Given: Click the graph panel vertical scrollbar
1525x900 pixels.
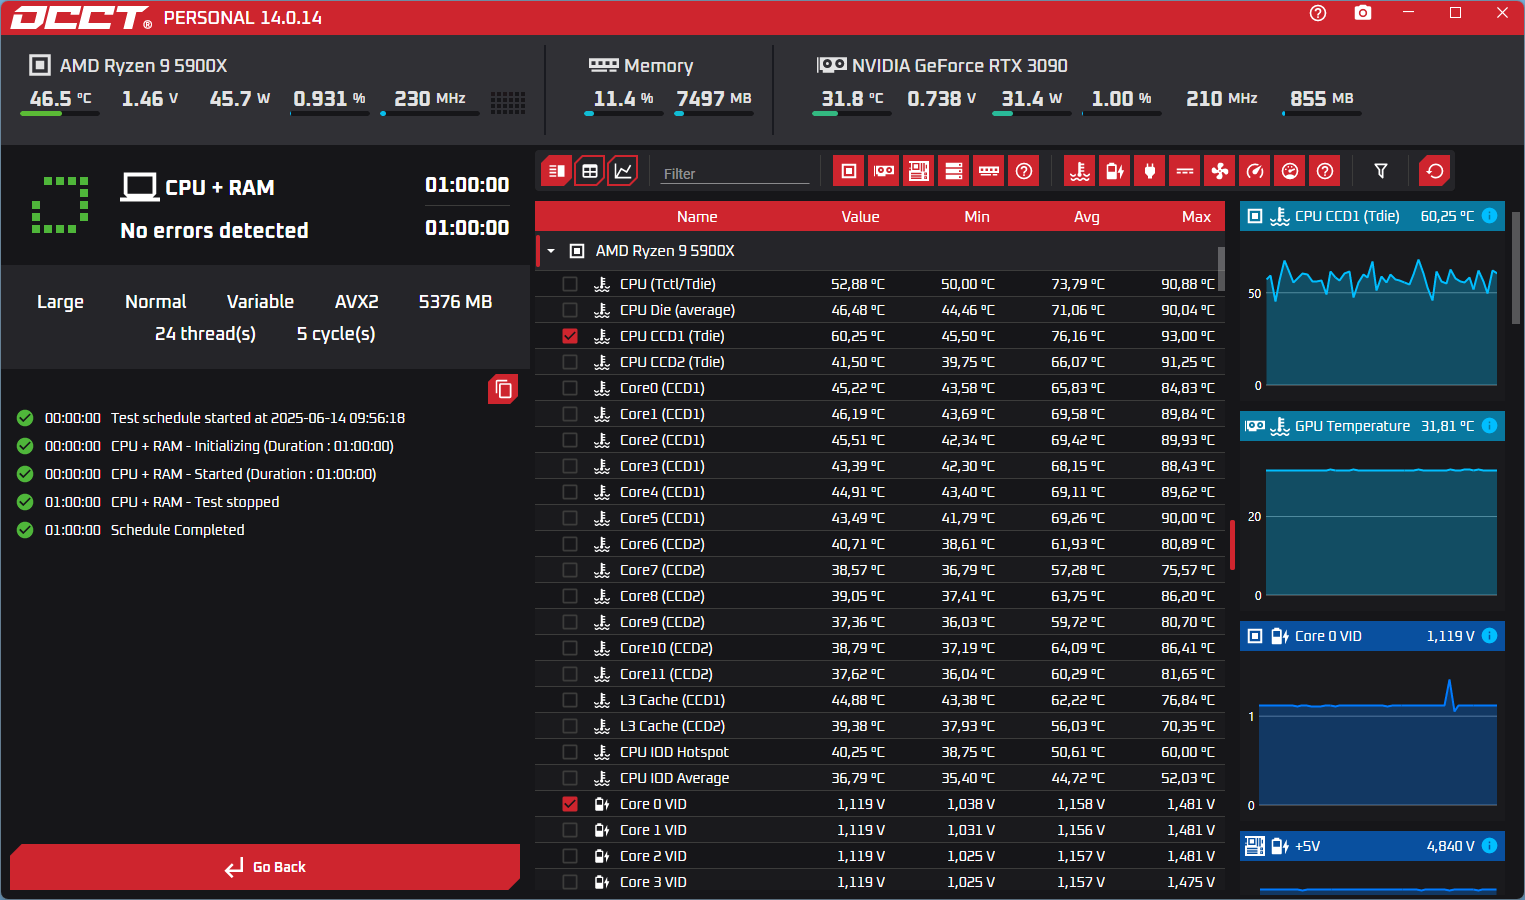Looking at the screenshot, I should 1516,268.
